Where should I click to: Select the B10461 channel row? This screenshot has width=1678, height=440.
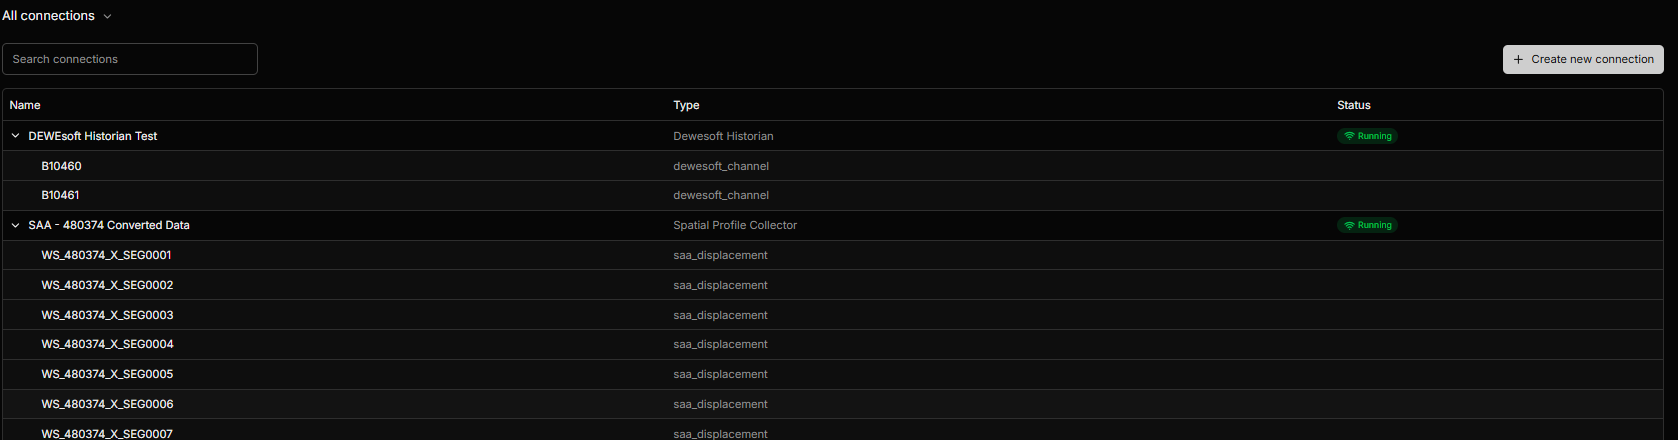[x=832, y=195]
